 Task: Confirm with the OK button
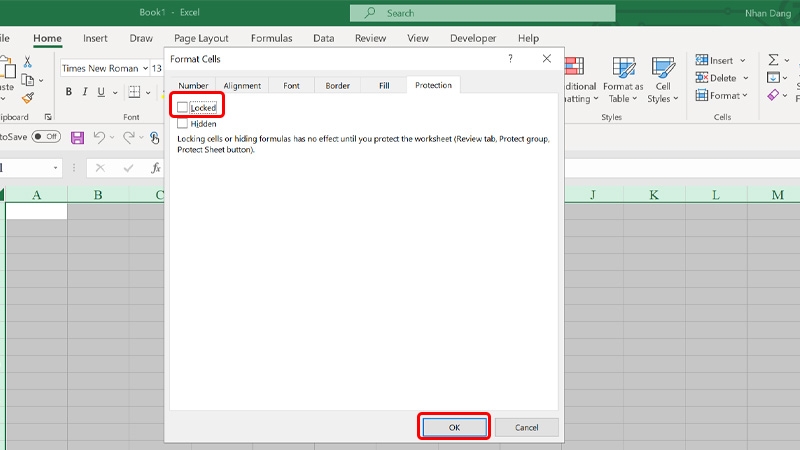454,427
